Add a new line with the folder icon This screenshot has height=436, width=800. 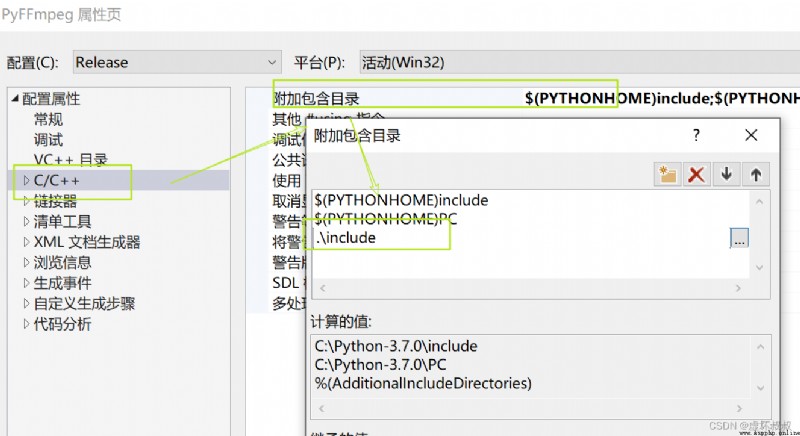tap(667, 175)
